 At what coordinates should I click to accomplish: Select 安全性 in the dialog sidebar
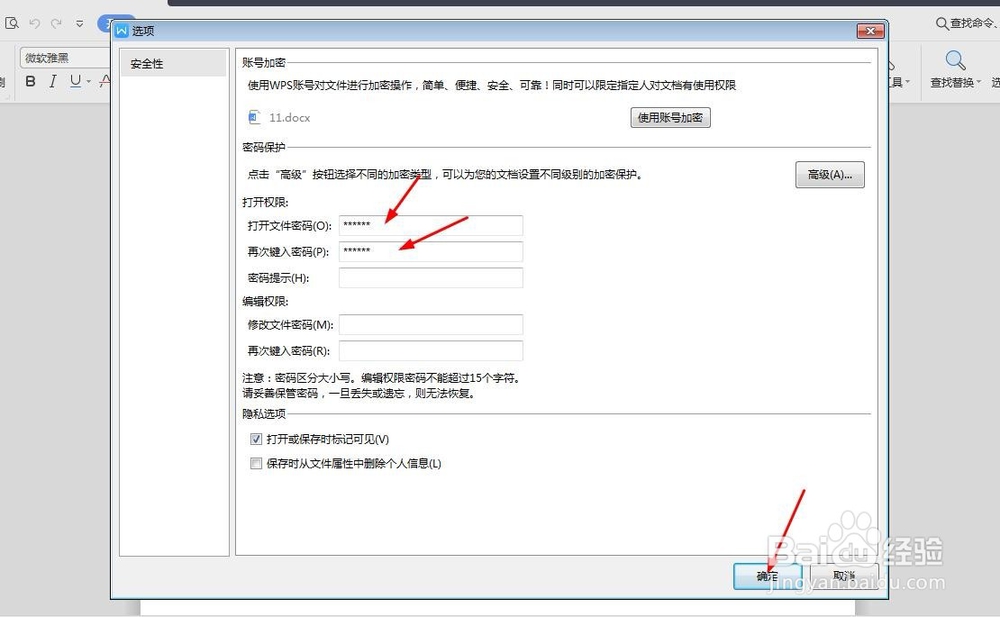point(146,62)
